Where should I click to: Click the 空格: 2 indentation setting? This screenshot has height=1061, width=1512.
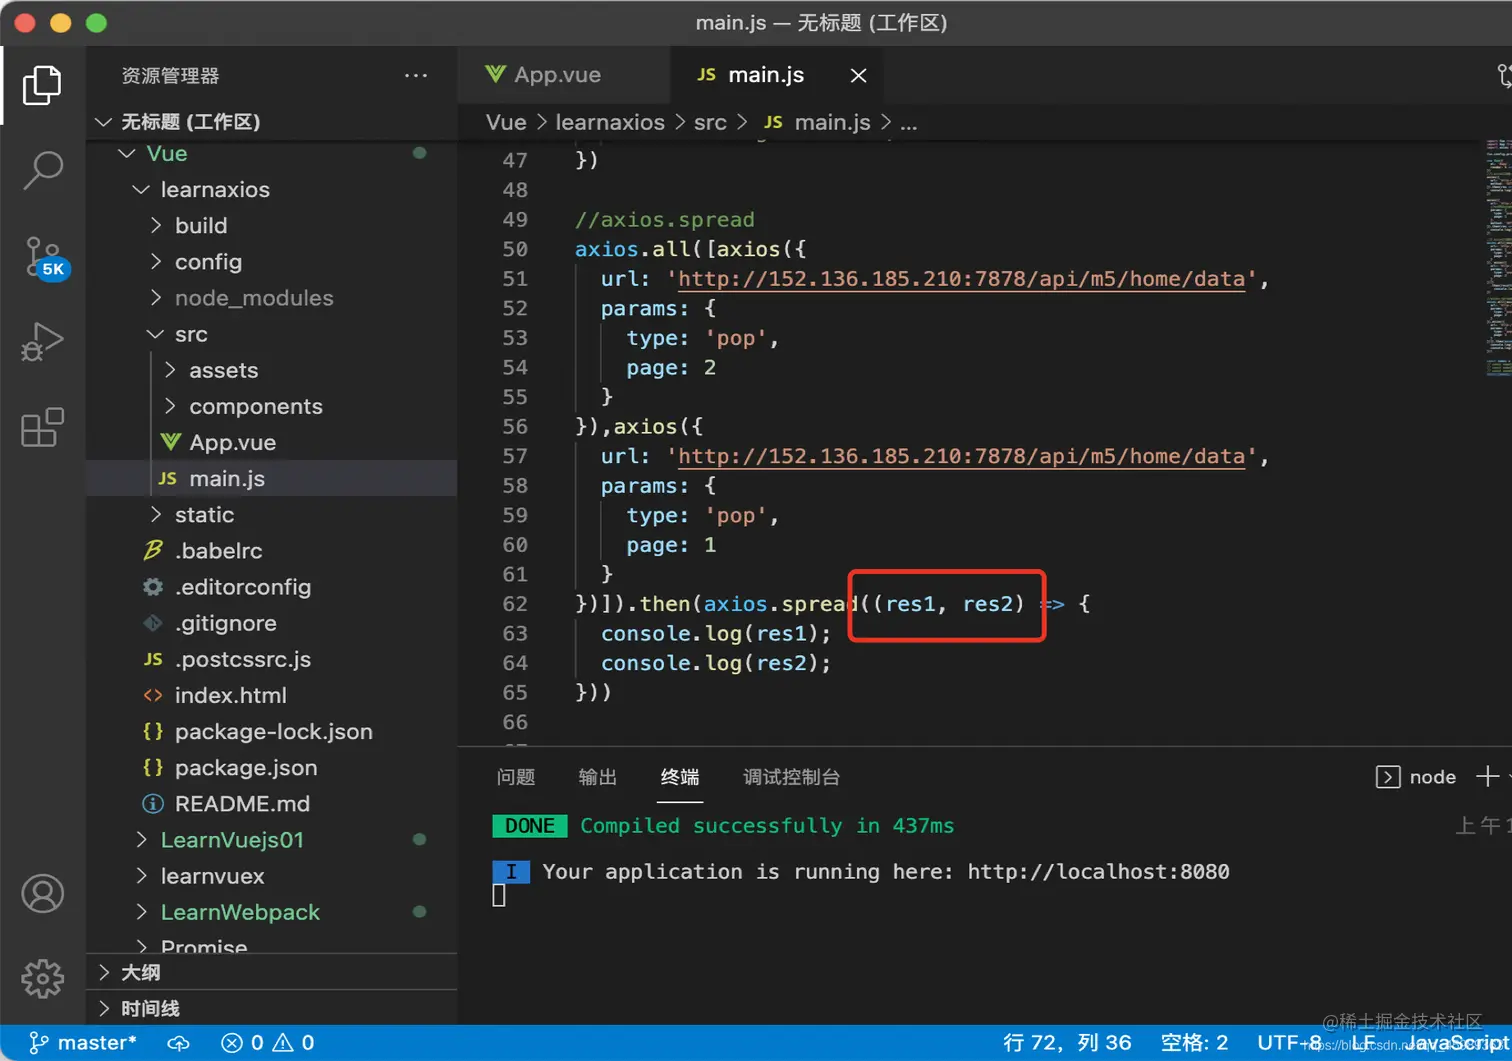coord(1194,1043)
